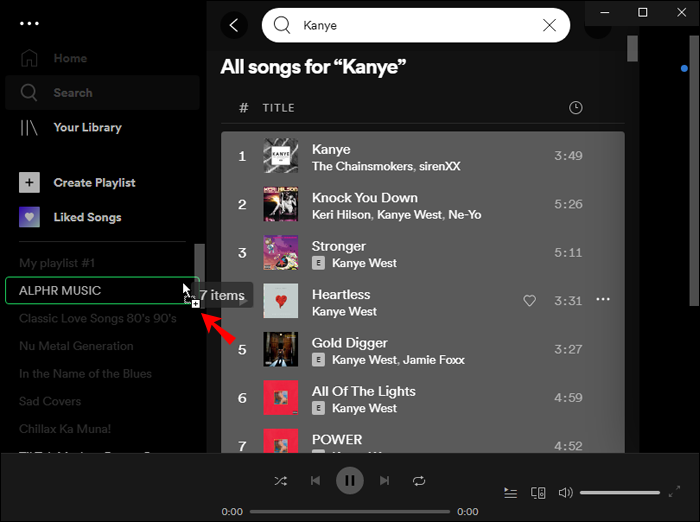Pause playback
The image size is (700, 522).
tap(350, 481)
